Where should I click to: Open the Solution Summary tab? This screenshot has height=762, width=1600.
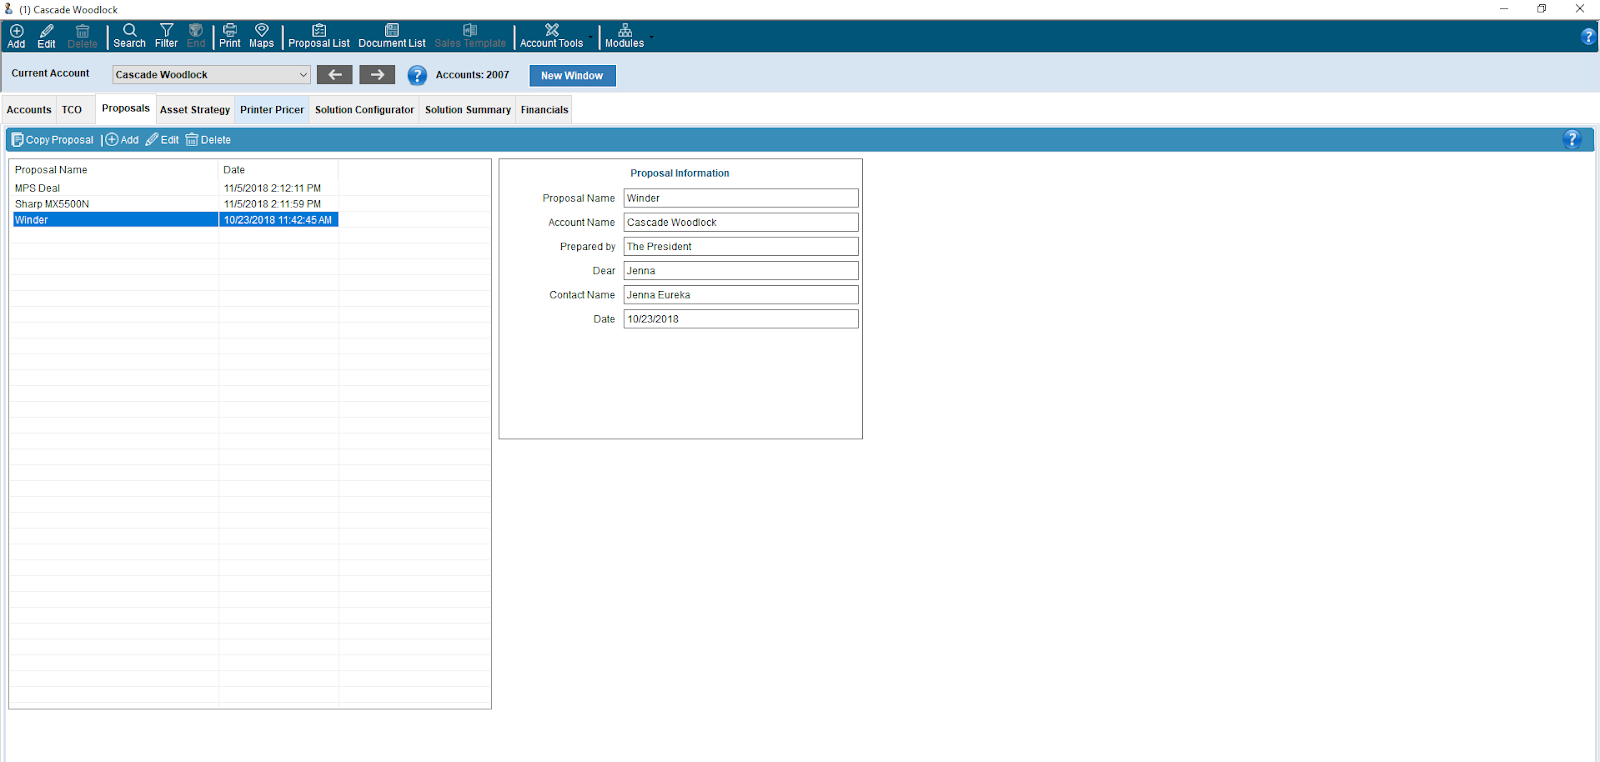pyautogui.click(x=468, y=110)
